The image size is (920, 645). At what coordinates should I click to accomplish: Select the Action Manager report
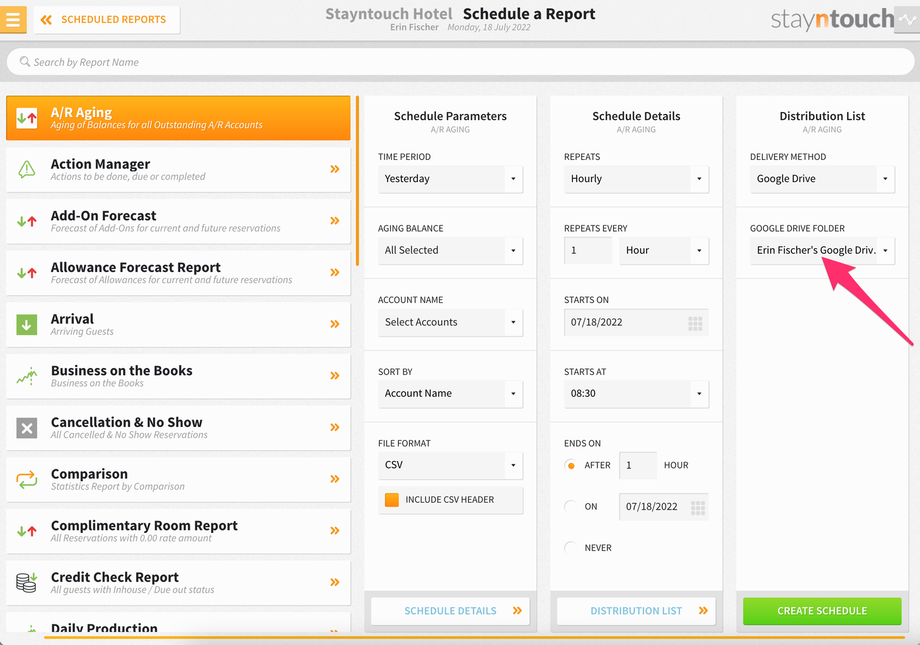pyautogui.click(x=178, y=170)
